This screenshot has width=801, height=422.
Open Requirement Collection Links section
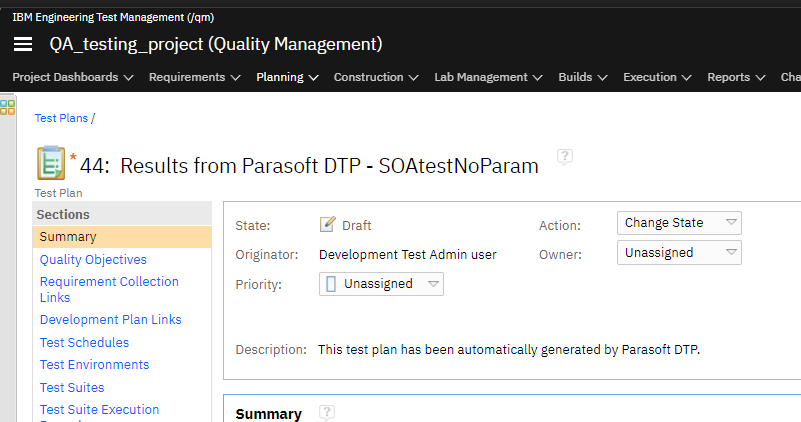[109, 289]
